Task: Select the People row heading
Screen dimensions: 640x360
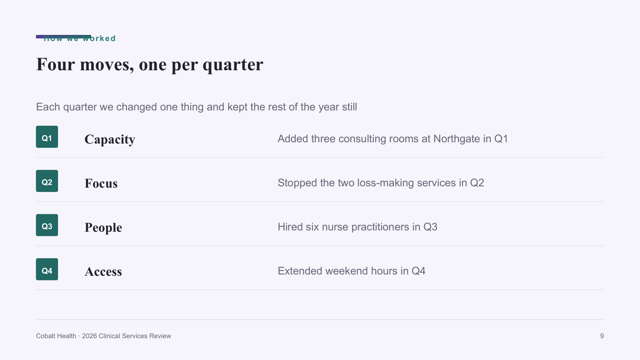Action: [103, 227]
